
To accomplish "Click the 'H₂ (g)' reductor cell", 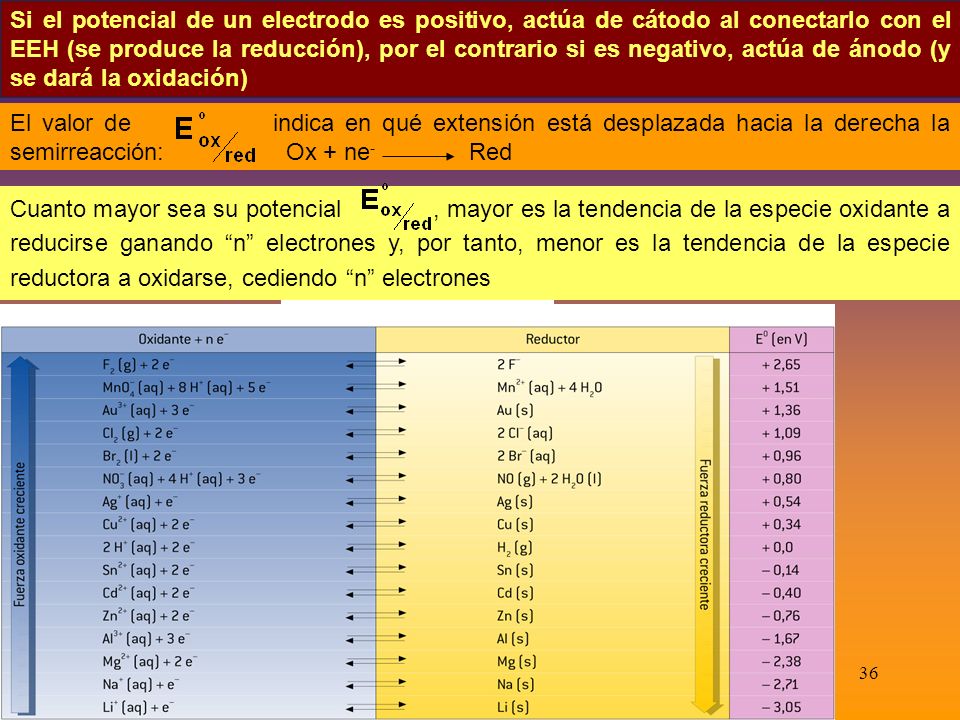I will tap(515, 548).
